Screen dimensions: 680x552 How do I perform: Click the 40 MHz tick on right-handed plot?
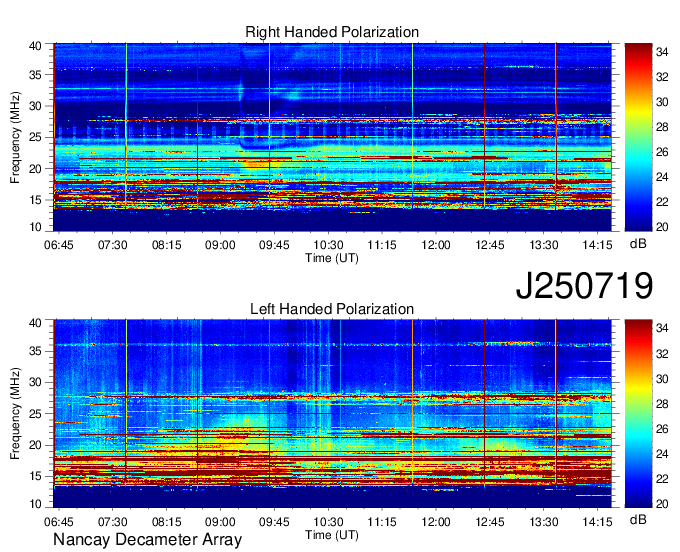(x=35, y=46)
